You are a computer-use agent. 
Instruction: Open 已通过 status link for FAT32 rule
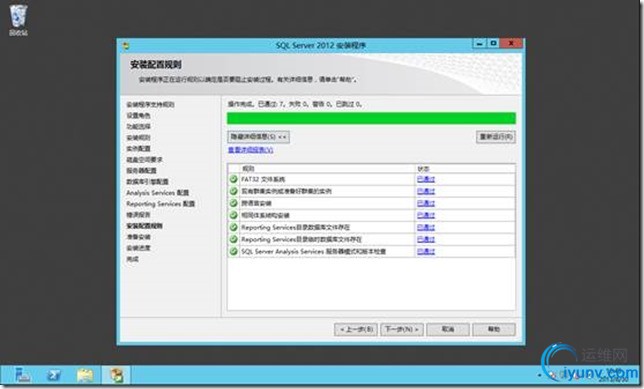[426, 180]
